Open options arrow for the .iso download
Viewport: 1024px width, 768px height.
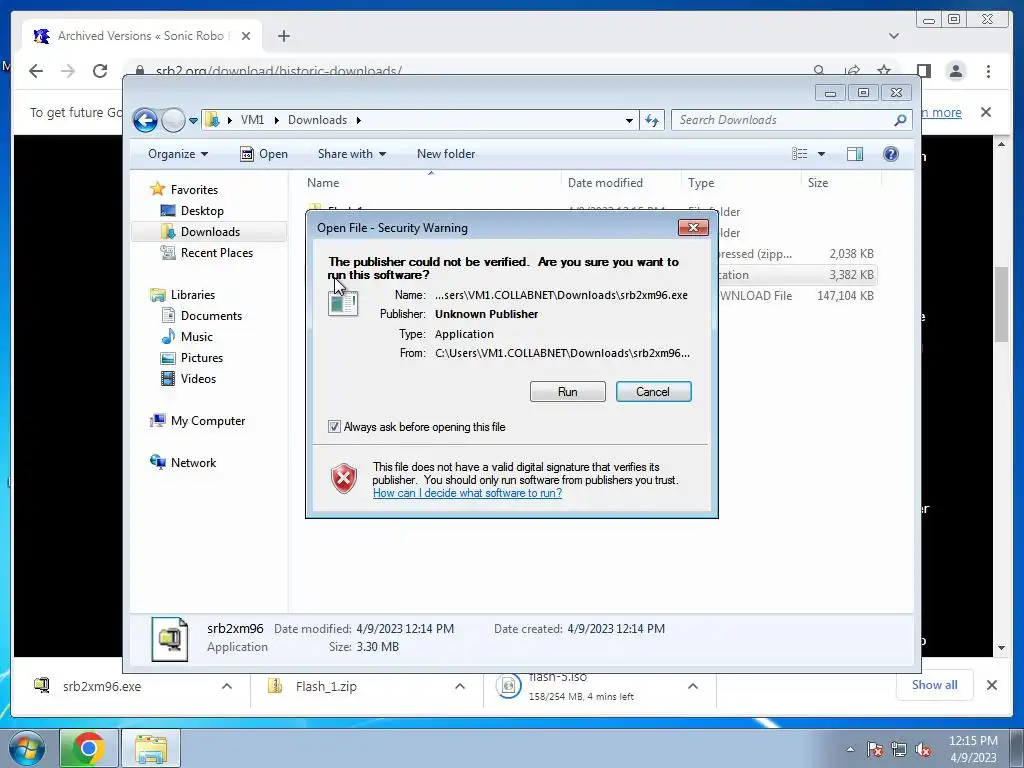(693, 686)
